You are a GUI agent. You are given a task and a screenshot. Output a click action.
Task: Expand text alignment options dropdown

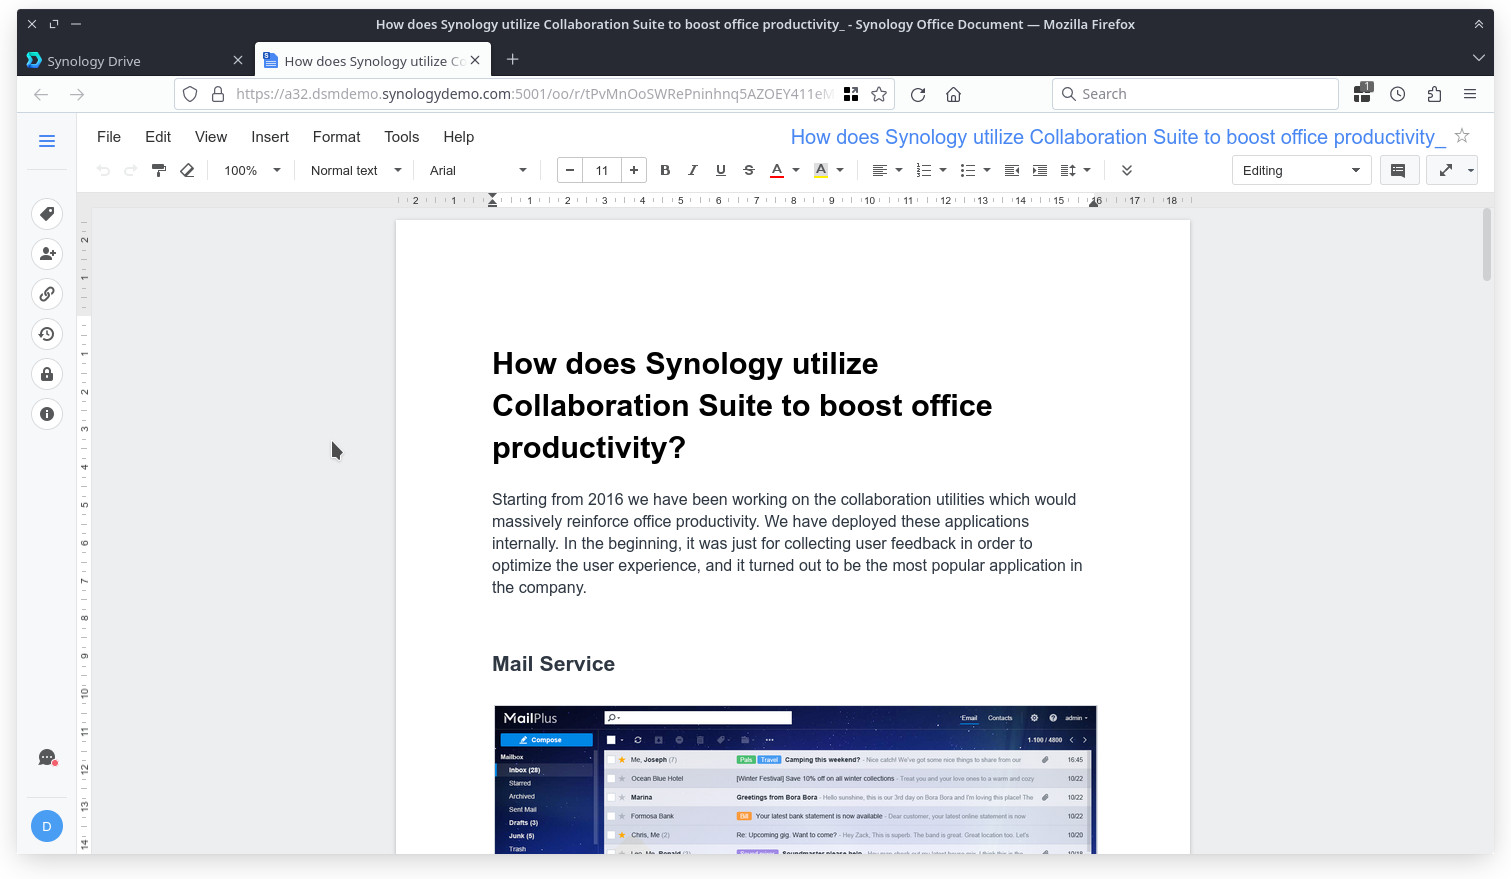[x=899, y=170]
